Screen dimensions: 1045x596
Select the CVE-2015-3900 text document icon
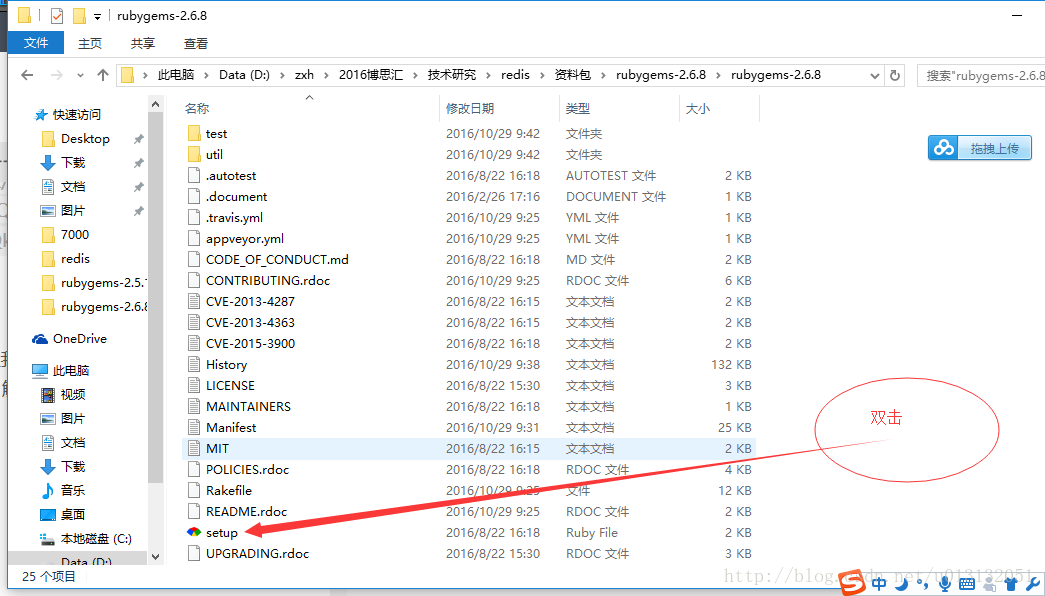click(194, 343)
